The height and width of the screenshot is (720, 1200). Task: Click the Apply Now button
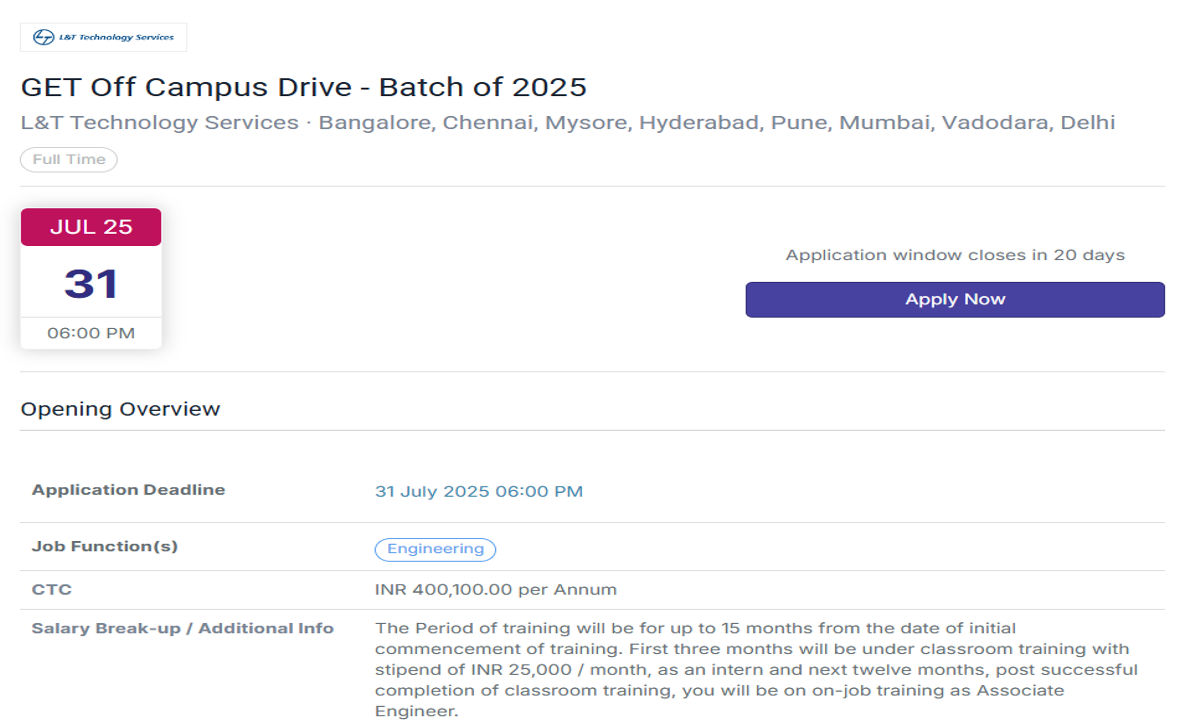(955, 299)
